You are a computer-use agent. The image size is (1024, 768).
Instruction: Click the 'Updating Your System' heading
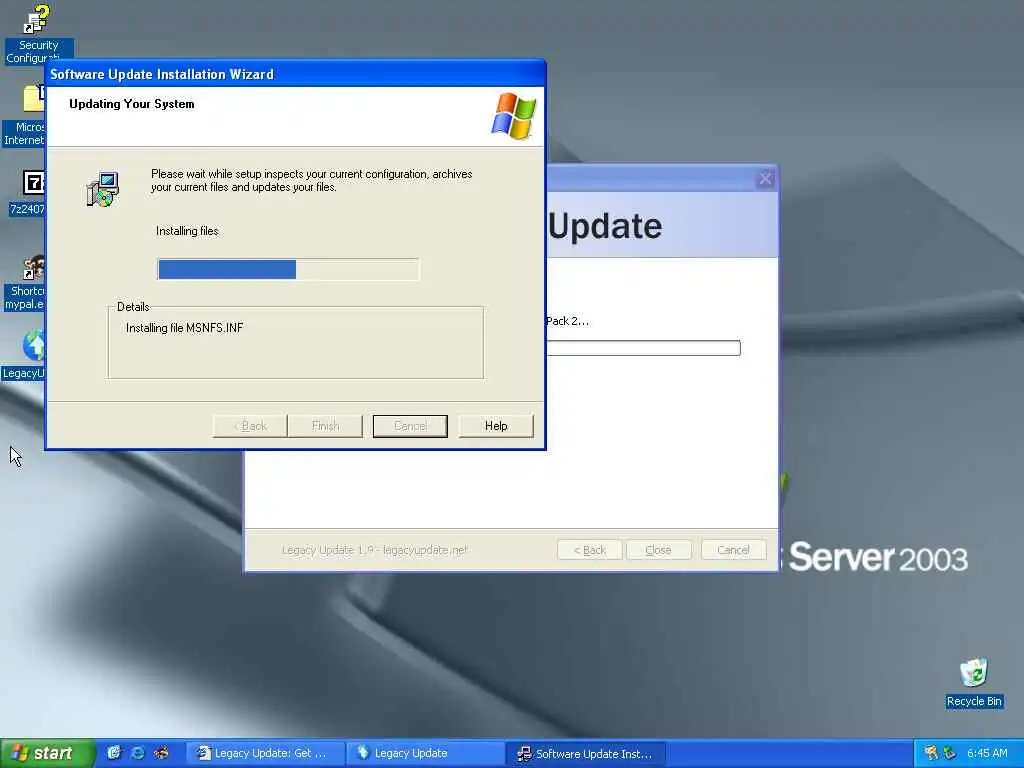[131, 104]
